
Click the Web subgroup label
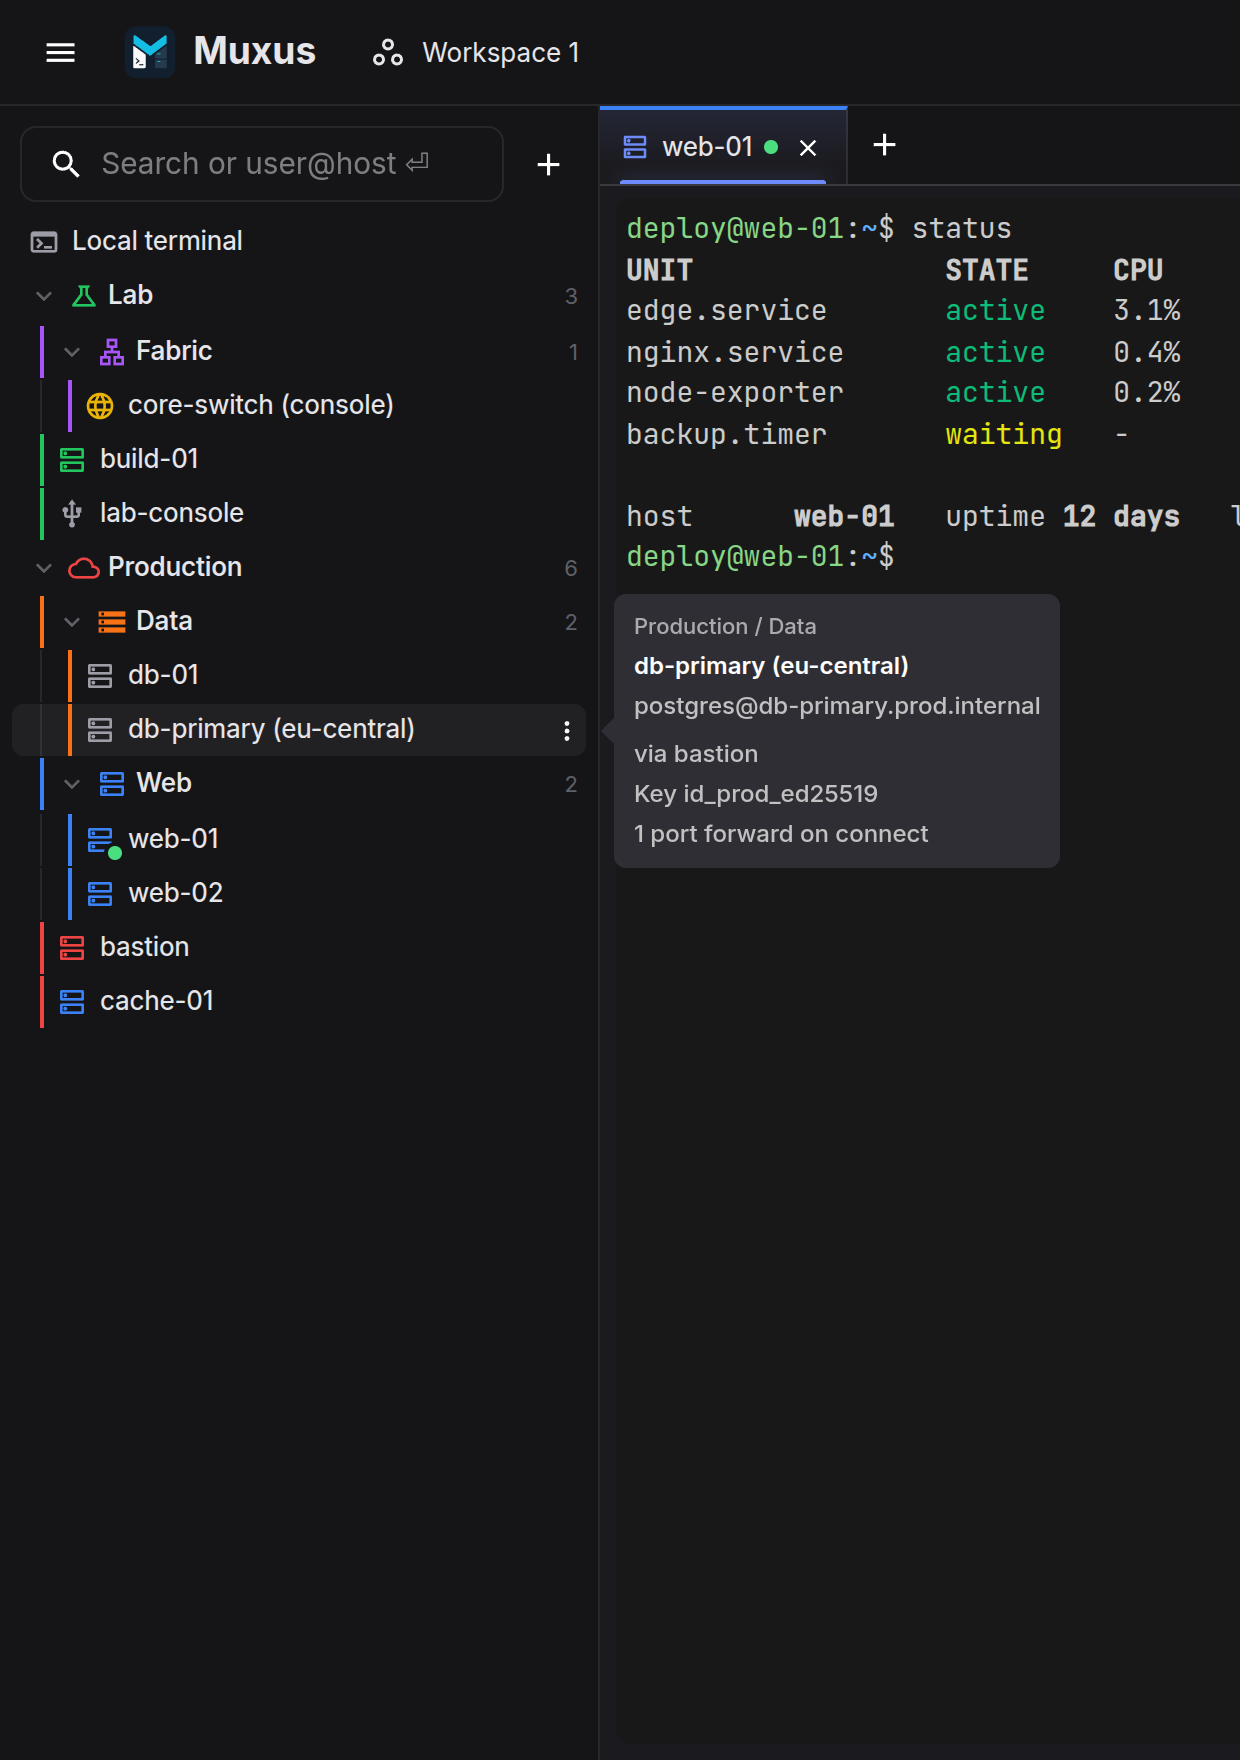coord(164,783)
